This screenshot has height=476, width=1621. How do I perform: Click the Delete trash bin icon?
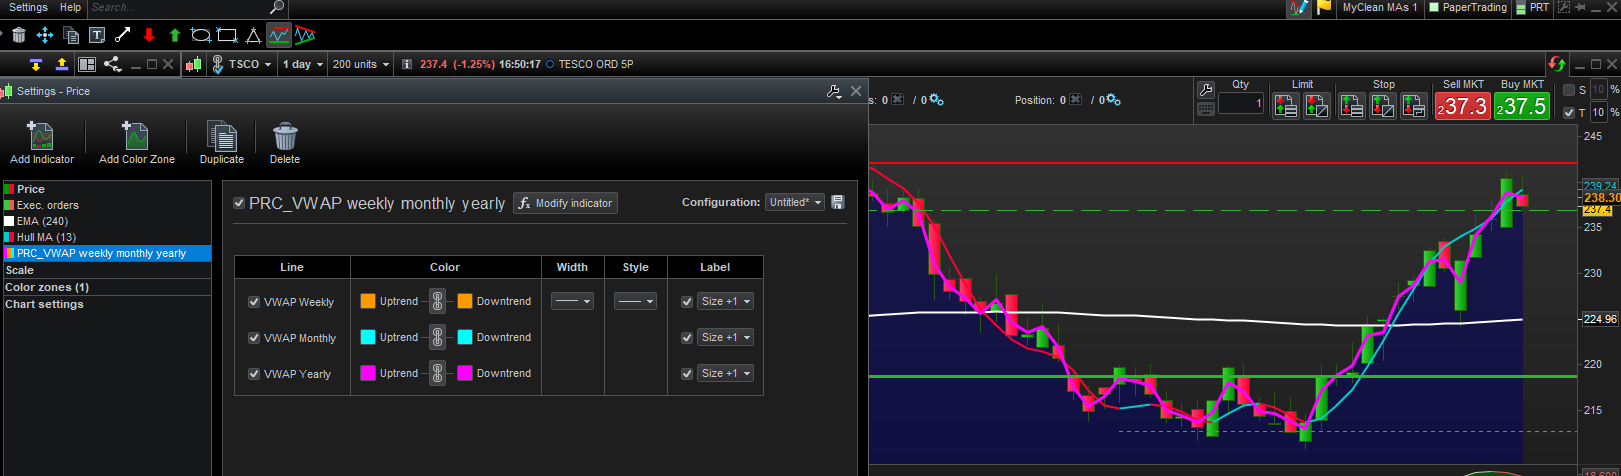click(x=284, y=142)
